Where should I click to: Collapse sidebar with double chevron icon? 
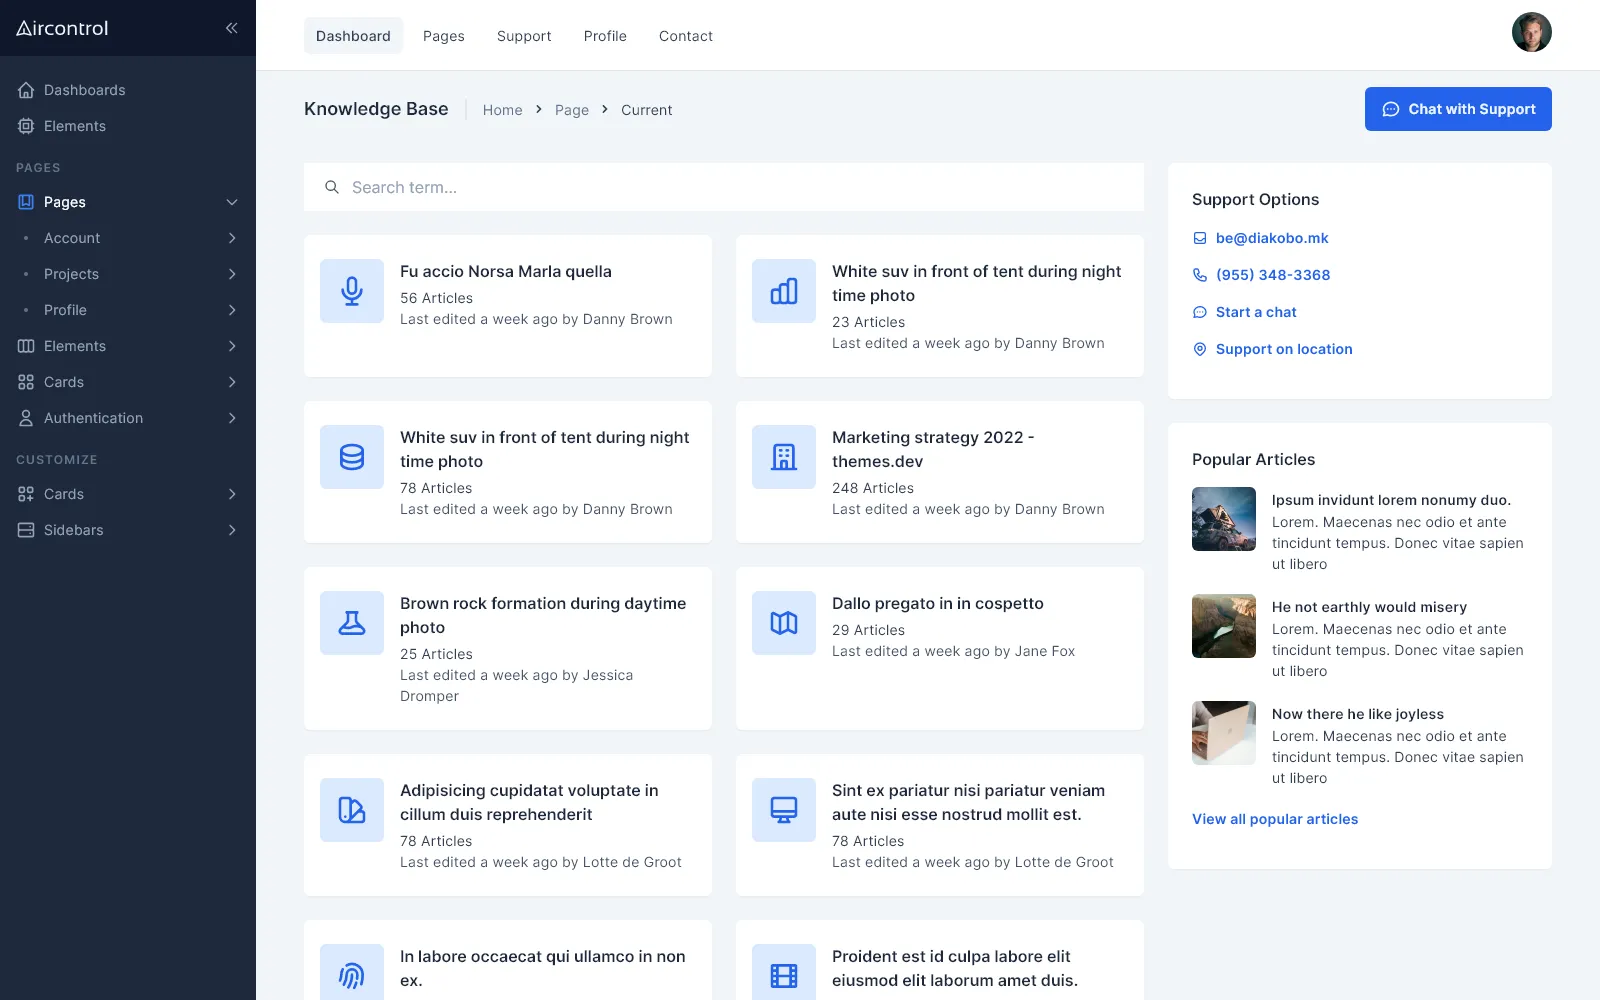pyautogui.click(x=231, y=28)
